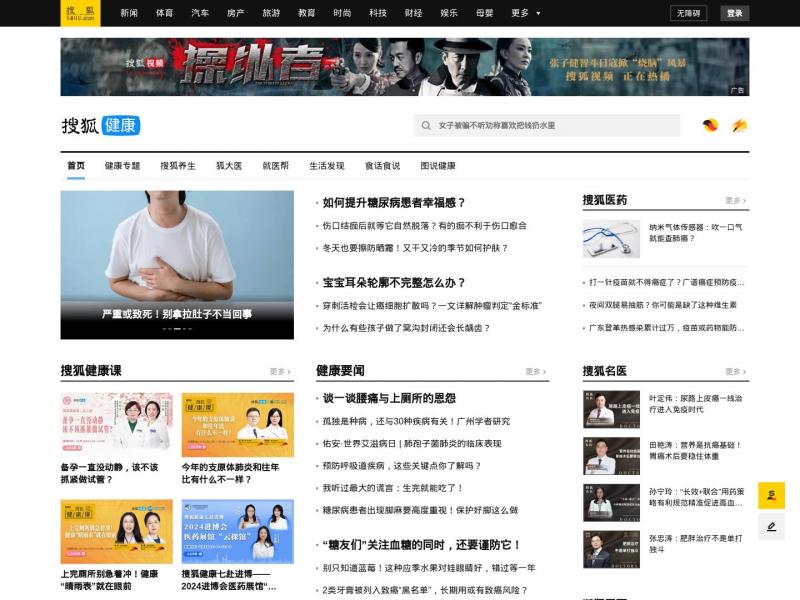The height and width of the screenshot is (600, 800).
Task: Select the 首页 tab
Action: (76, 166)
